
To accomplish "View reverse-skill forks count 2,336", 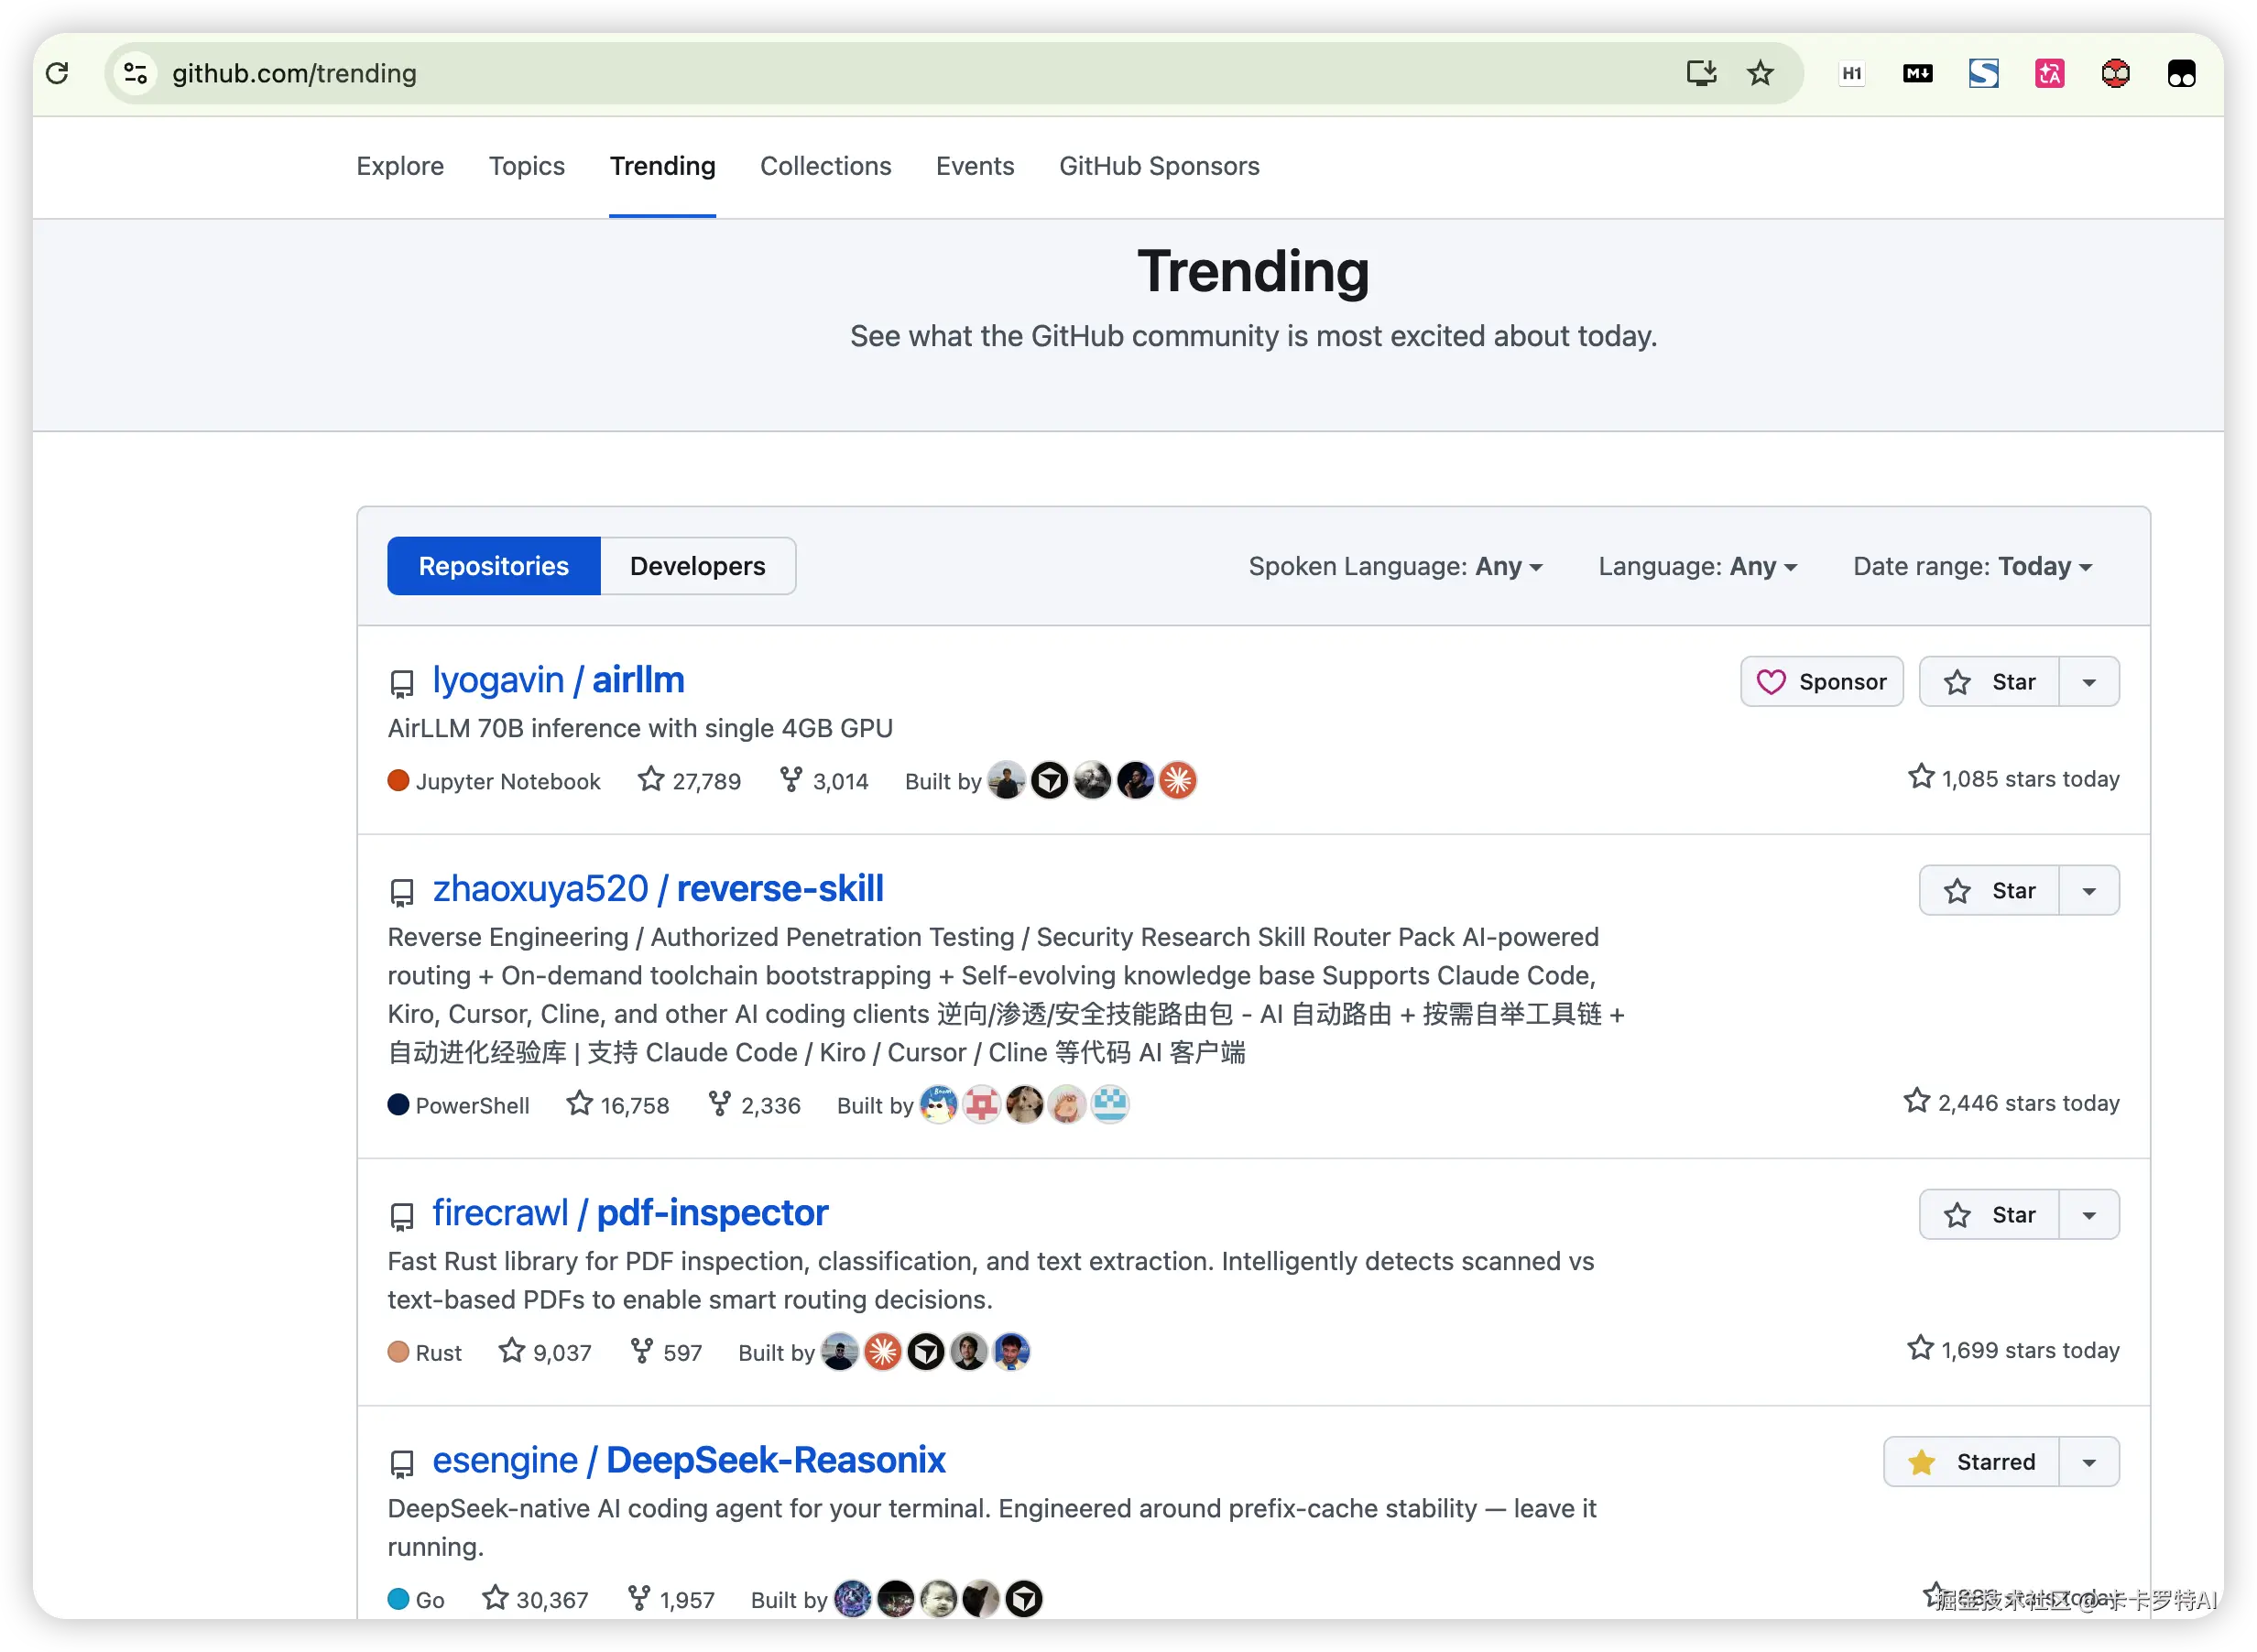I will [x=754, y=1104].
